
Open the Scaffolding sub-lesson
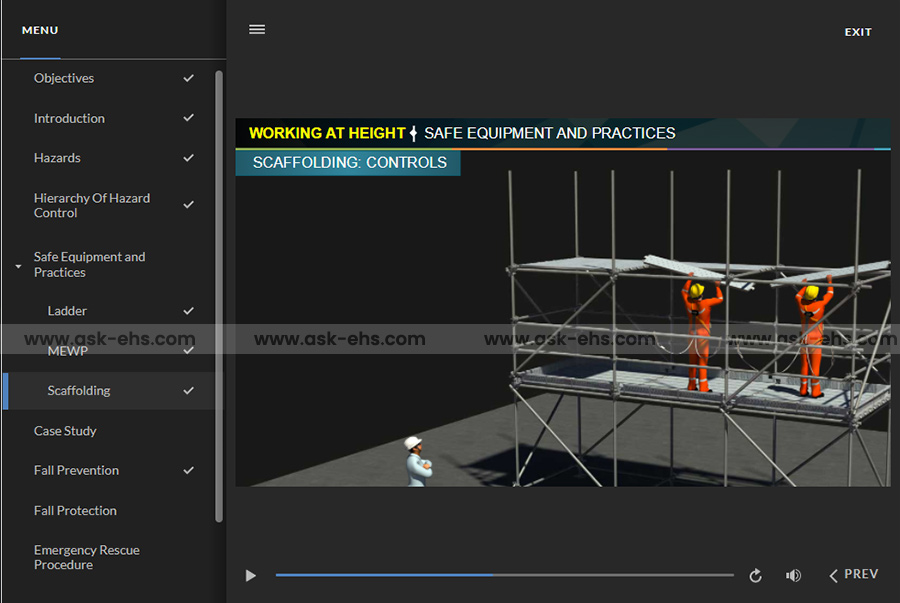pos(79,391)
